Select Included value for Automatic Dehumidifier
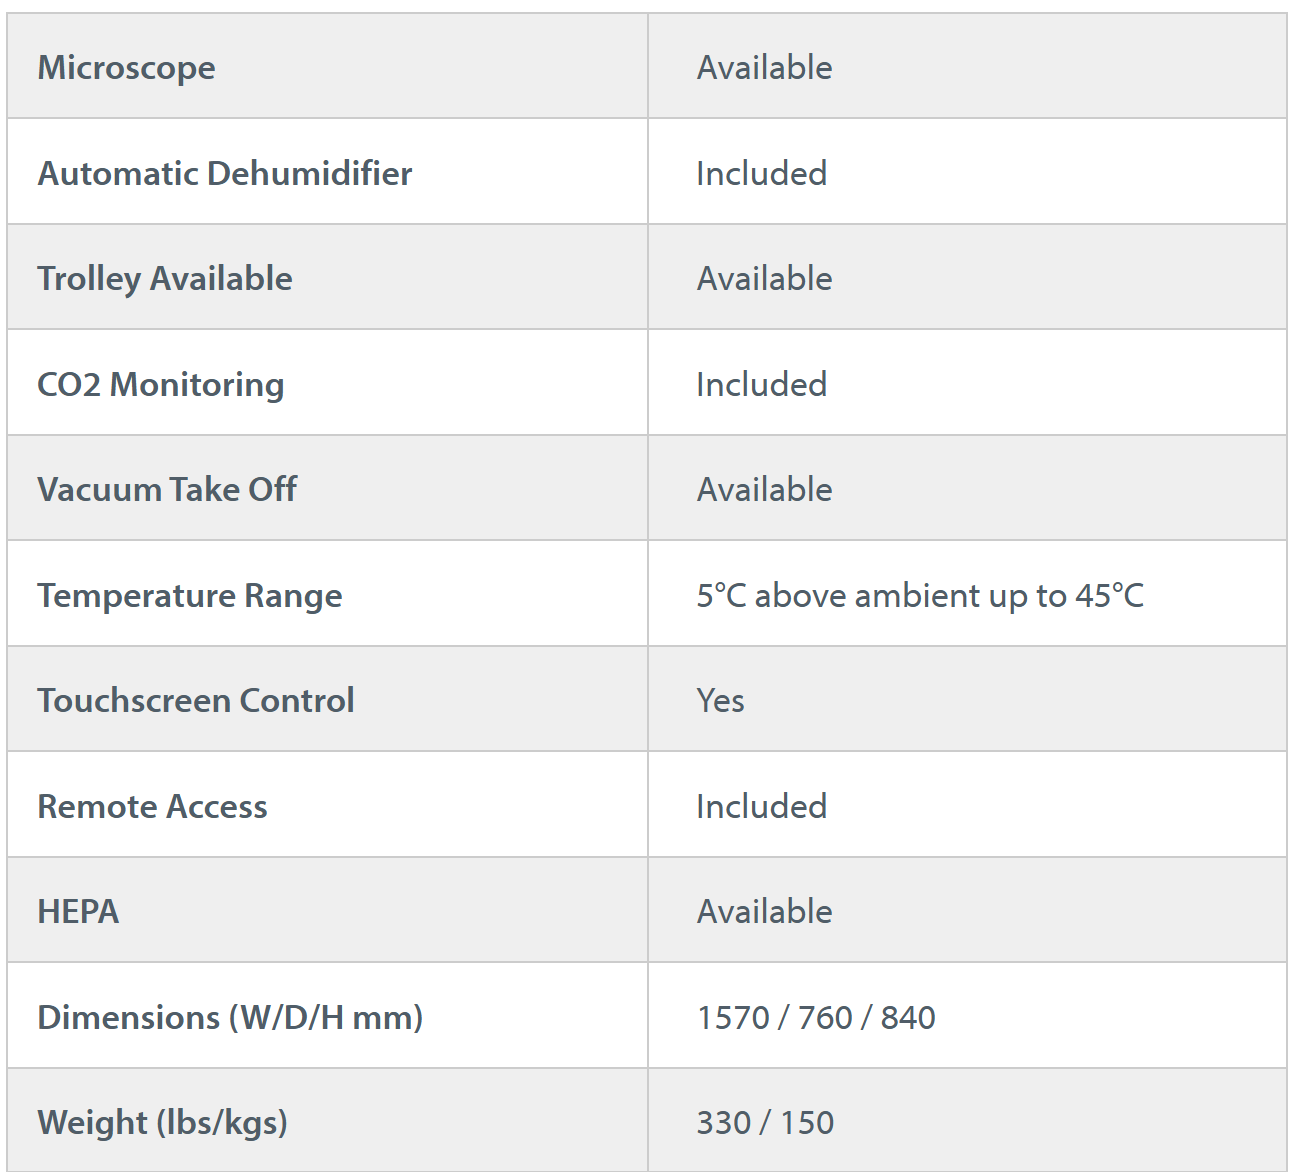This screenshot has height=1172, width=1292. (761, 174)
